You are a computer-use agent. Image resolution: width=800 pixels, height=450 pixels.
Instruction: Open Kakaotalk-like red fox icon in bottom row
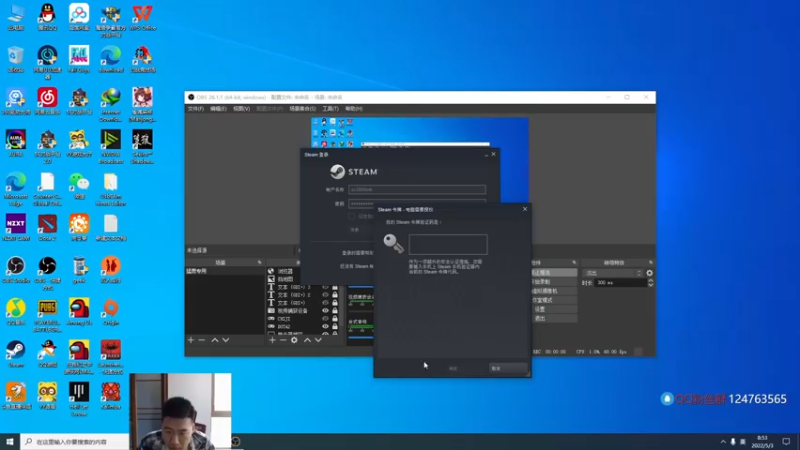(111, 395)
